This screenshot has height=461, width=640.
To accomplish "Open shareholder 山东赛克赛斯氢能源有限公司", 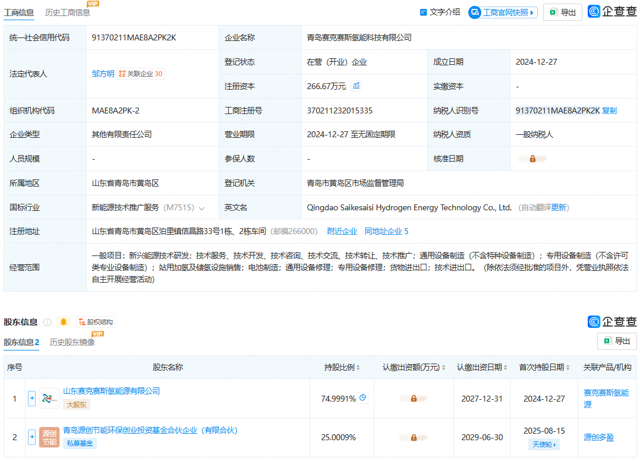I will click(x=111, y=391).
